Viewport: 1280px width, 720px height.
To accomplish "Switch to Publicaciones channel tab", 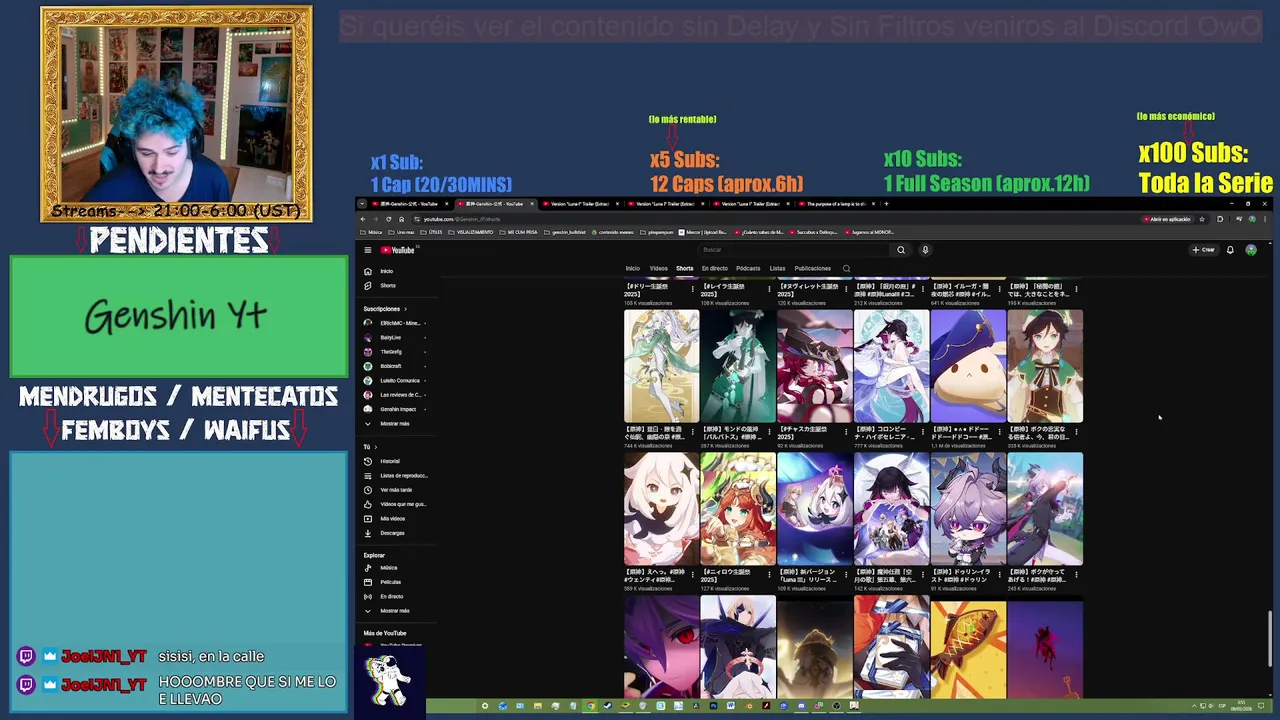I will coord(812,268).
